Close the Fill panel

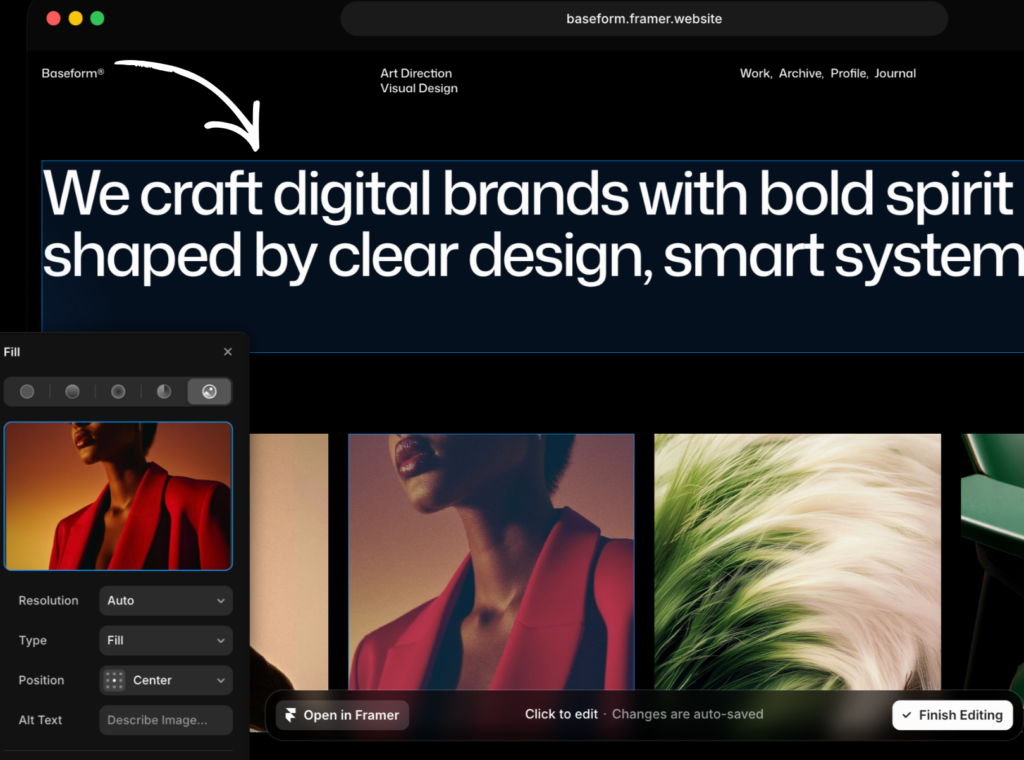[227, 351]
